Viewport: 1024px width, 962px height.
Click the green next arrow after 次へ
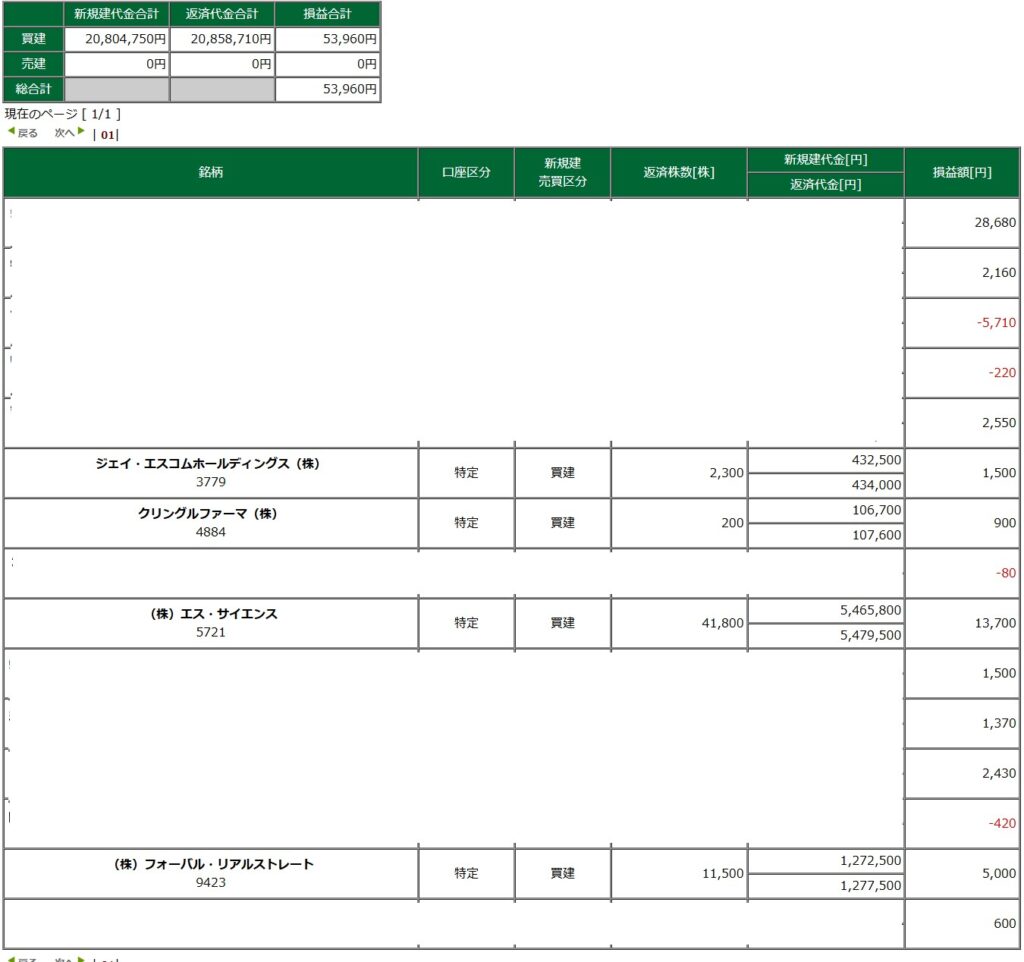click(x=81, y=132)
